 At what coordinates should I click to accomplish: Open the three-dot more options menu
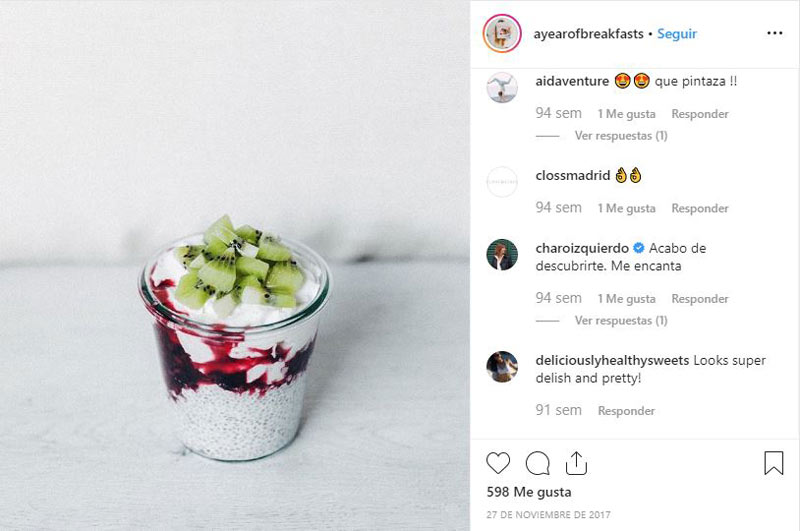coord(774,33)
